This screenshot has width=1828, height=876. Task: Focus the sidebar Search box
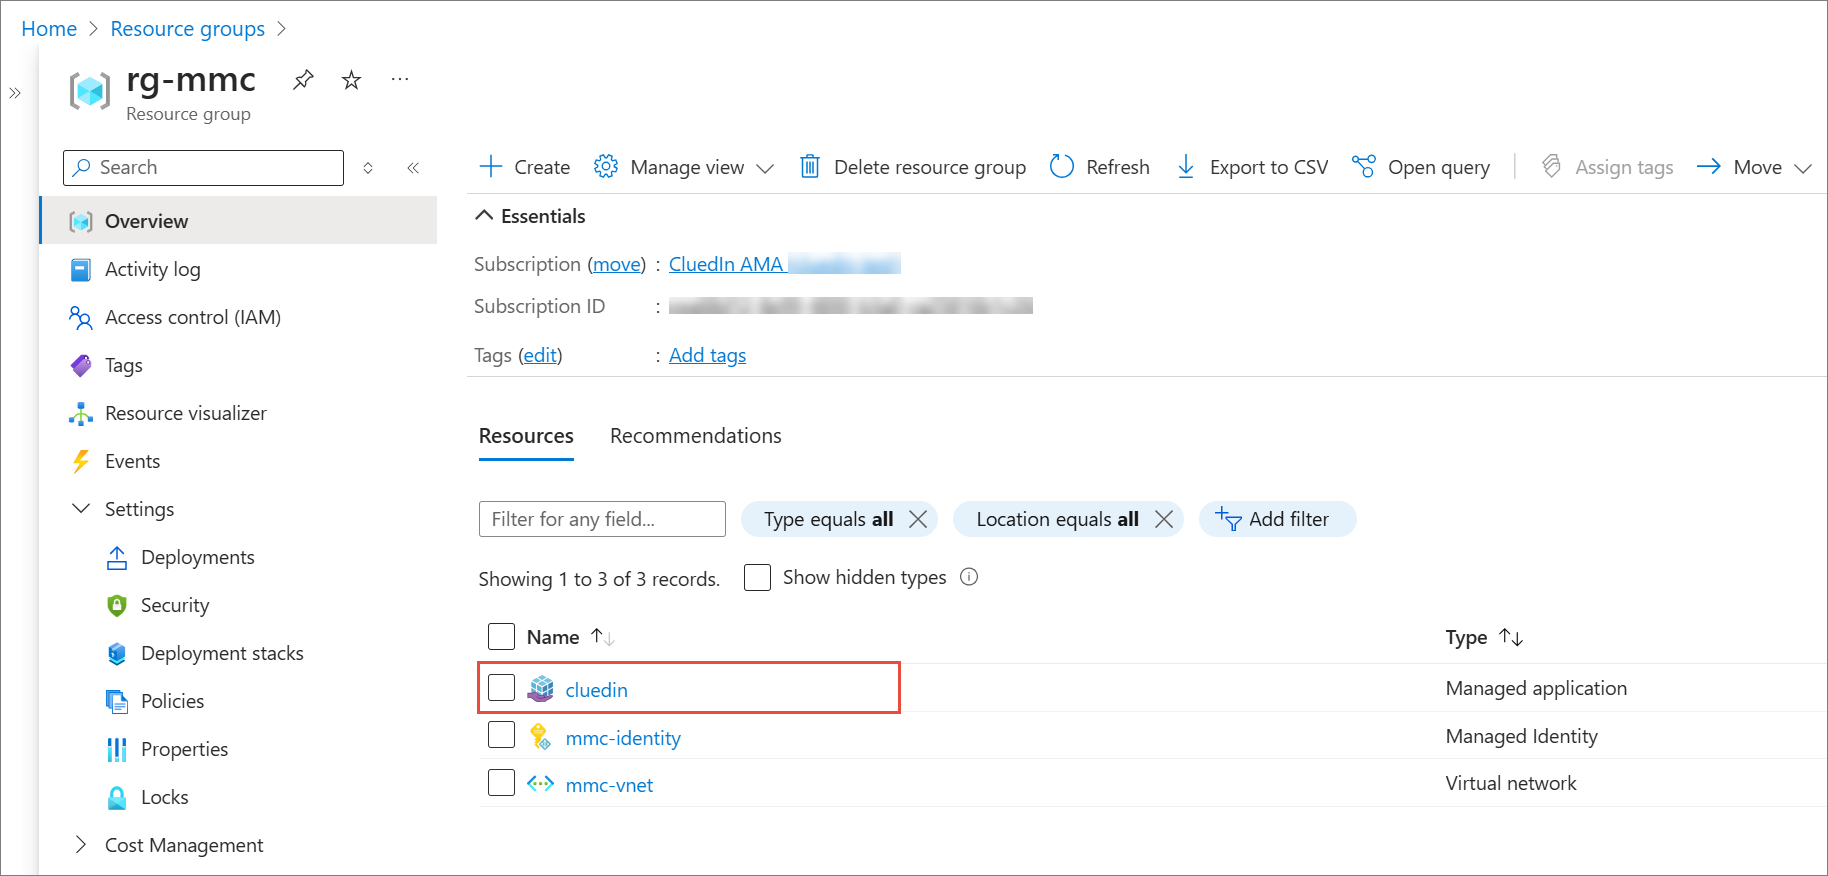point(203,168)
